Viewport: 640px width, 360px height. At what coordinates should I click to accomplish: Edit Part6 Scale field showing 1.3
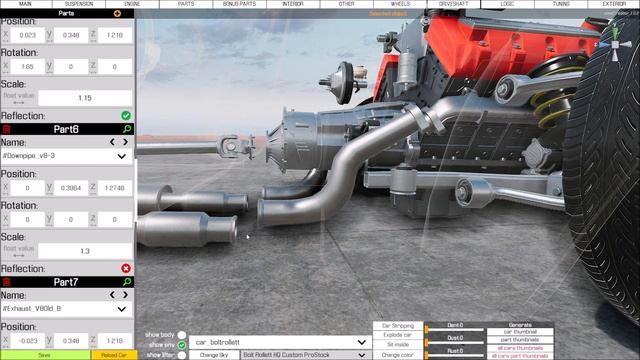85,251
